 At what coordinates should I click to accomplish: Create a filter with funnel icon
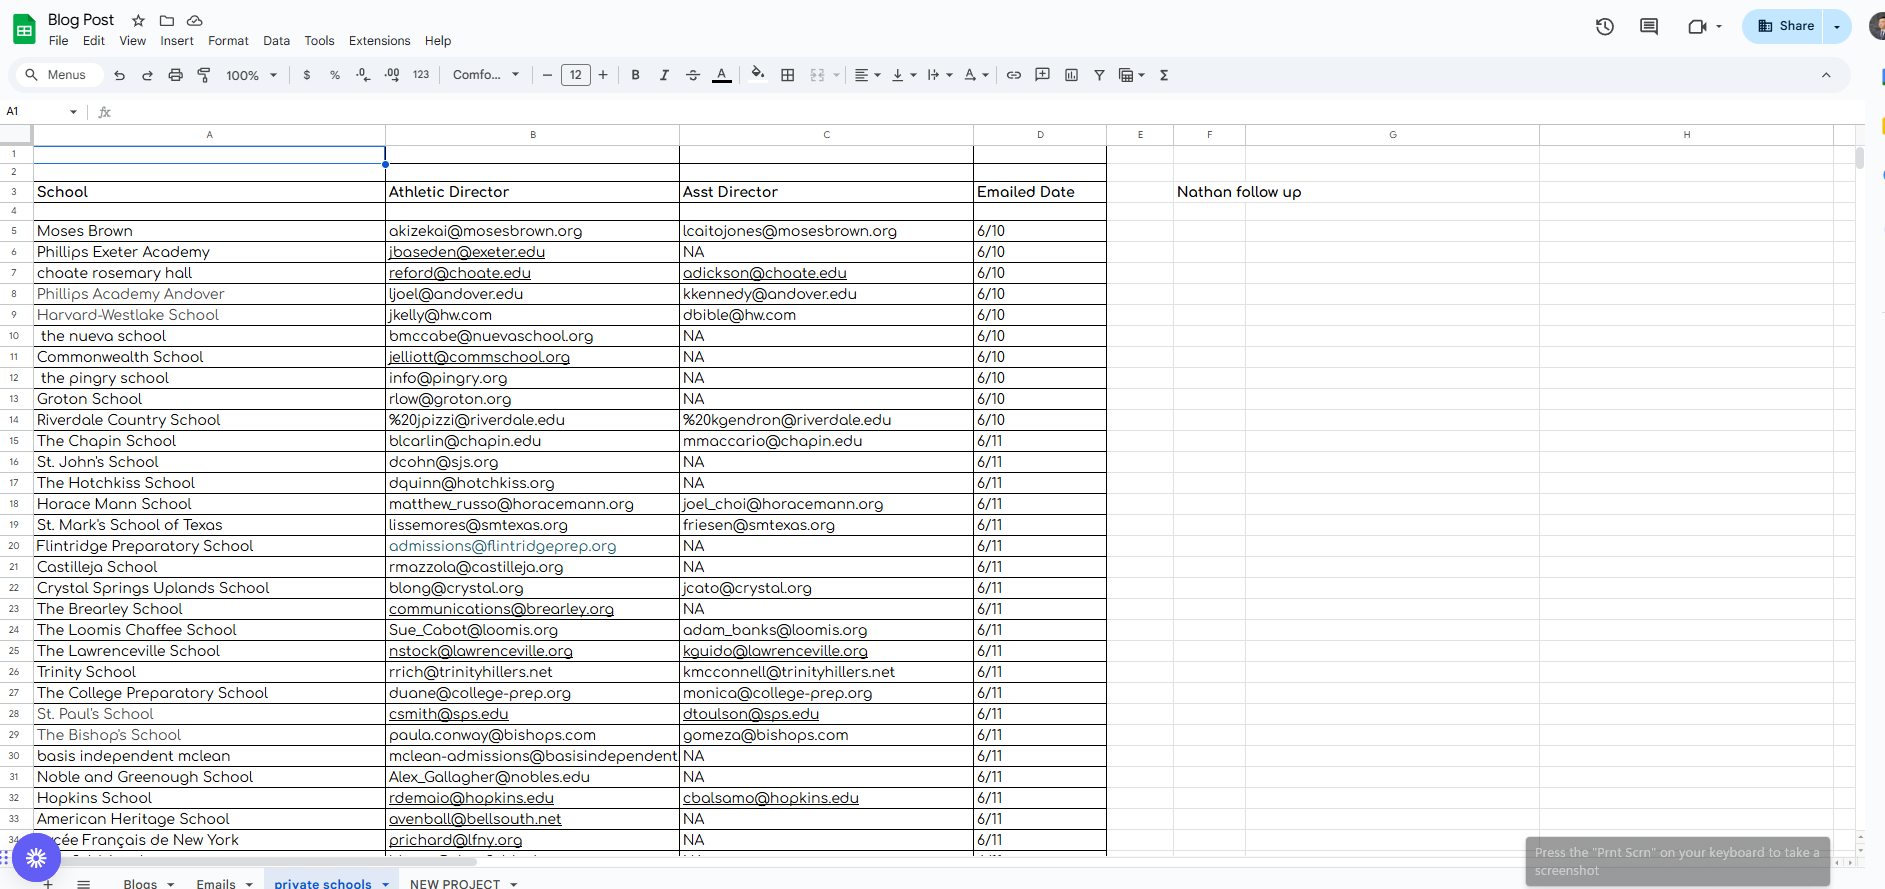1099,75
